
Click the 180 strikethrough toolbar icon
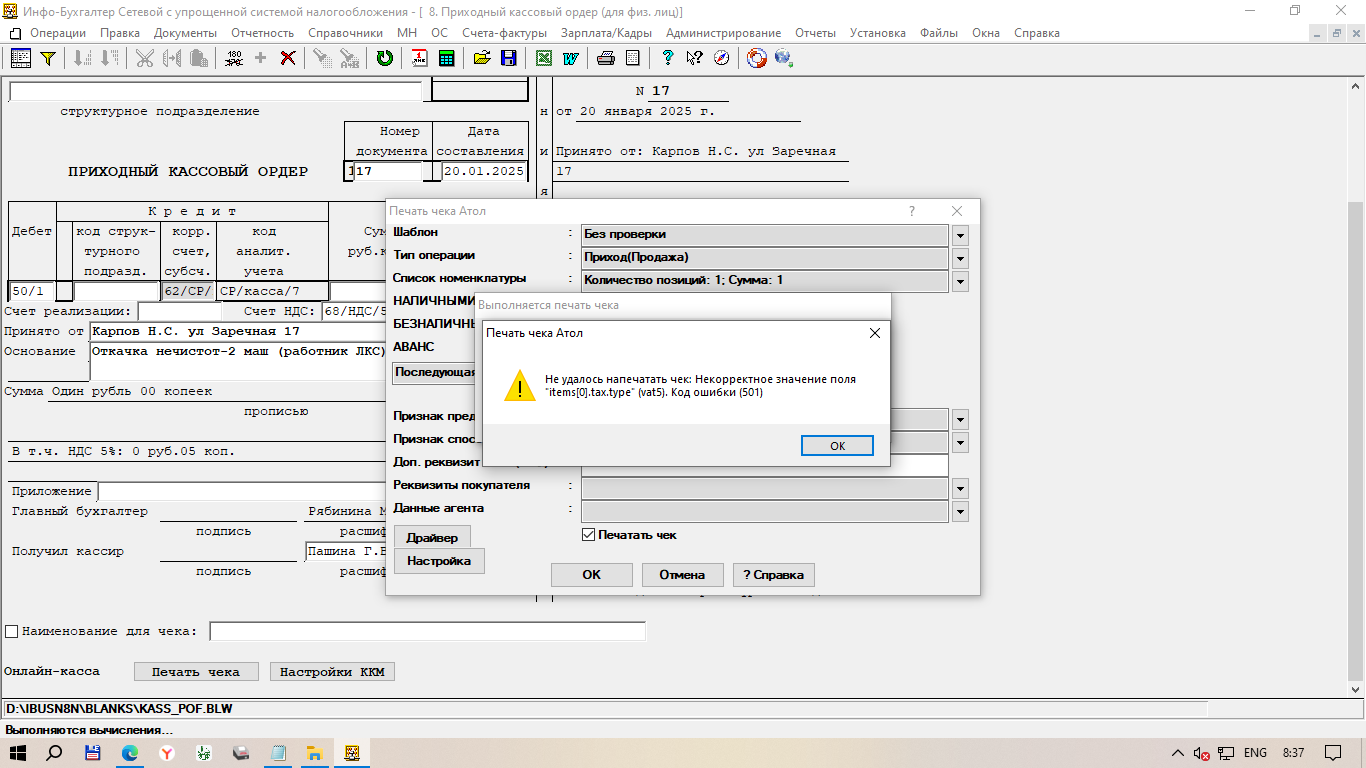pyautogui.click(x=234, y=58)
